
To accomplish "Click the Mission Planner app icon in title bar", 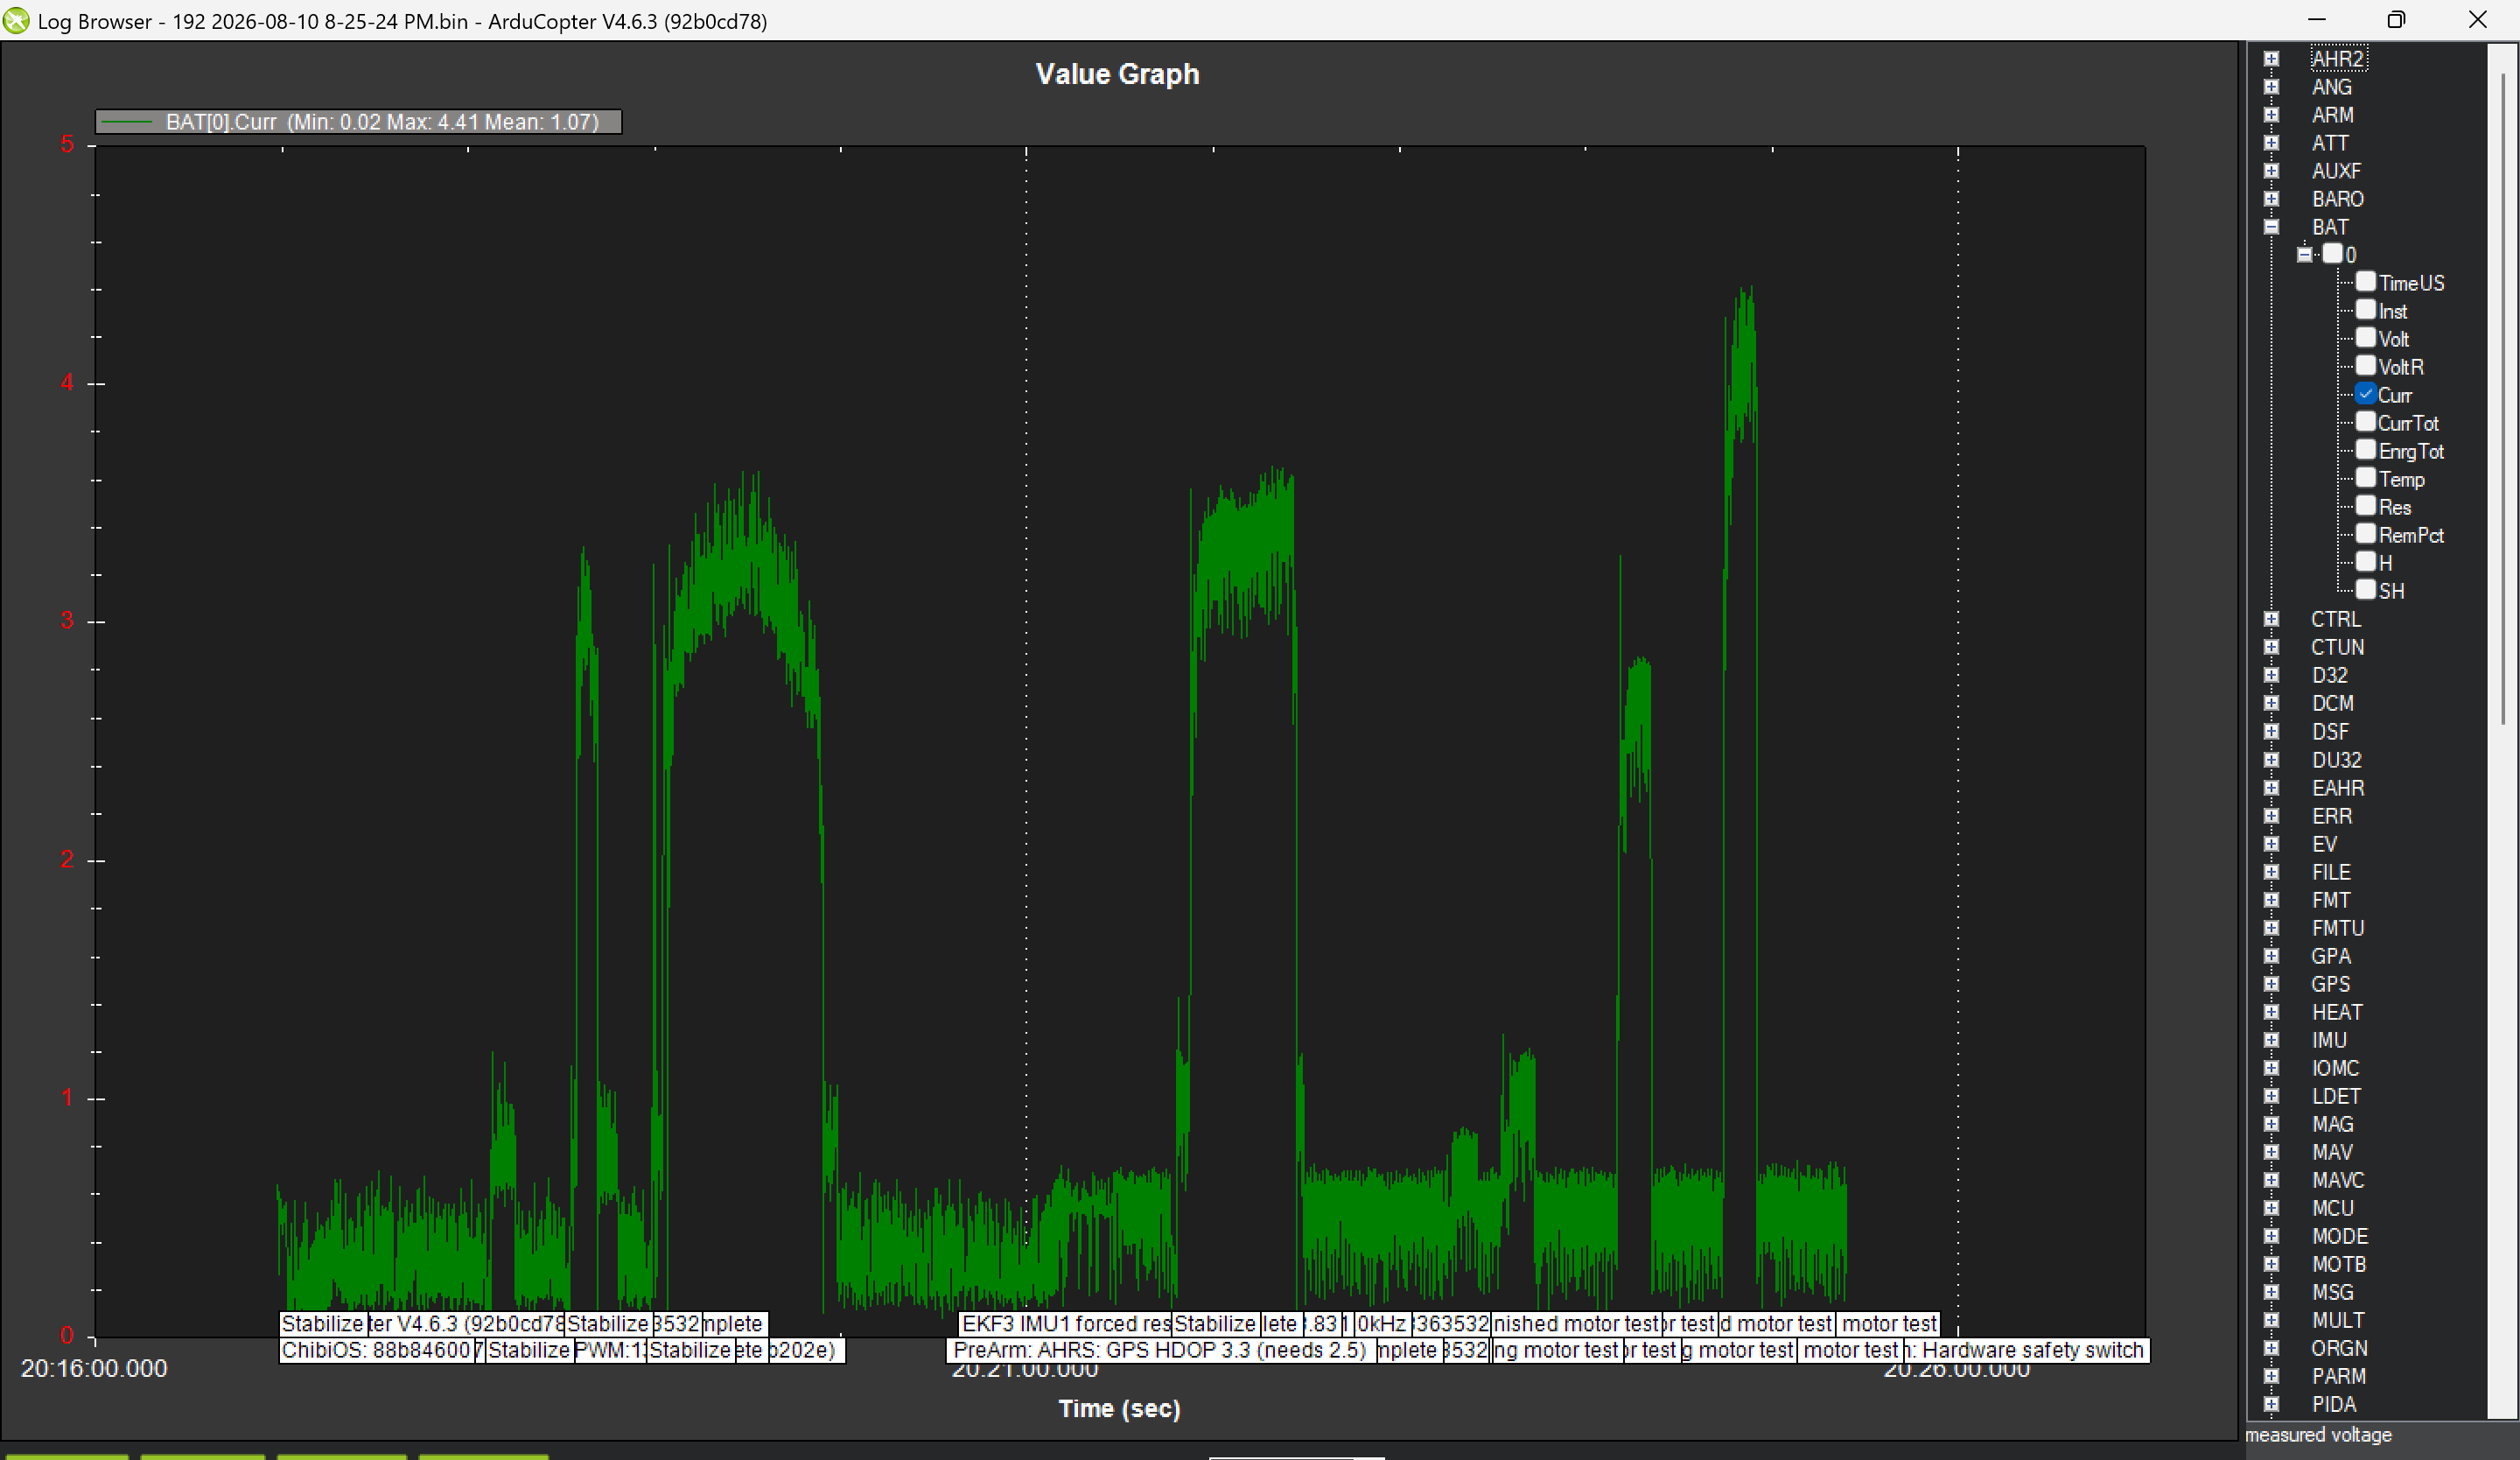I will pyautogui.click(x=16, y=21).
